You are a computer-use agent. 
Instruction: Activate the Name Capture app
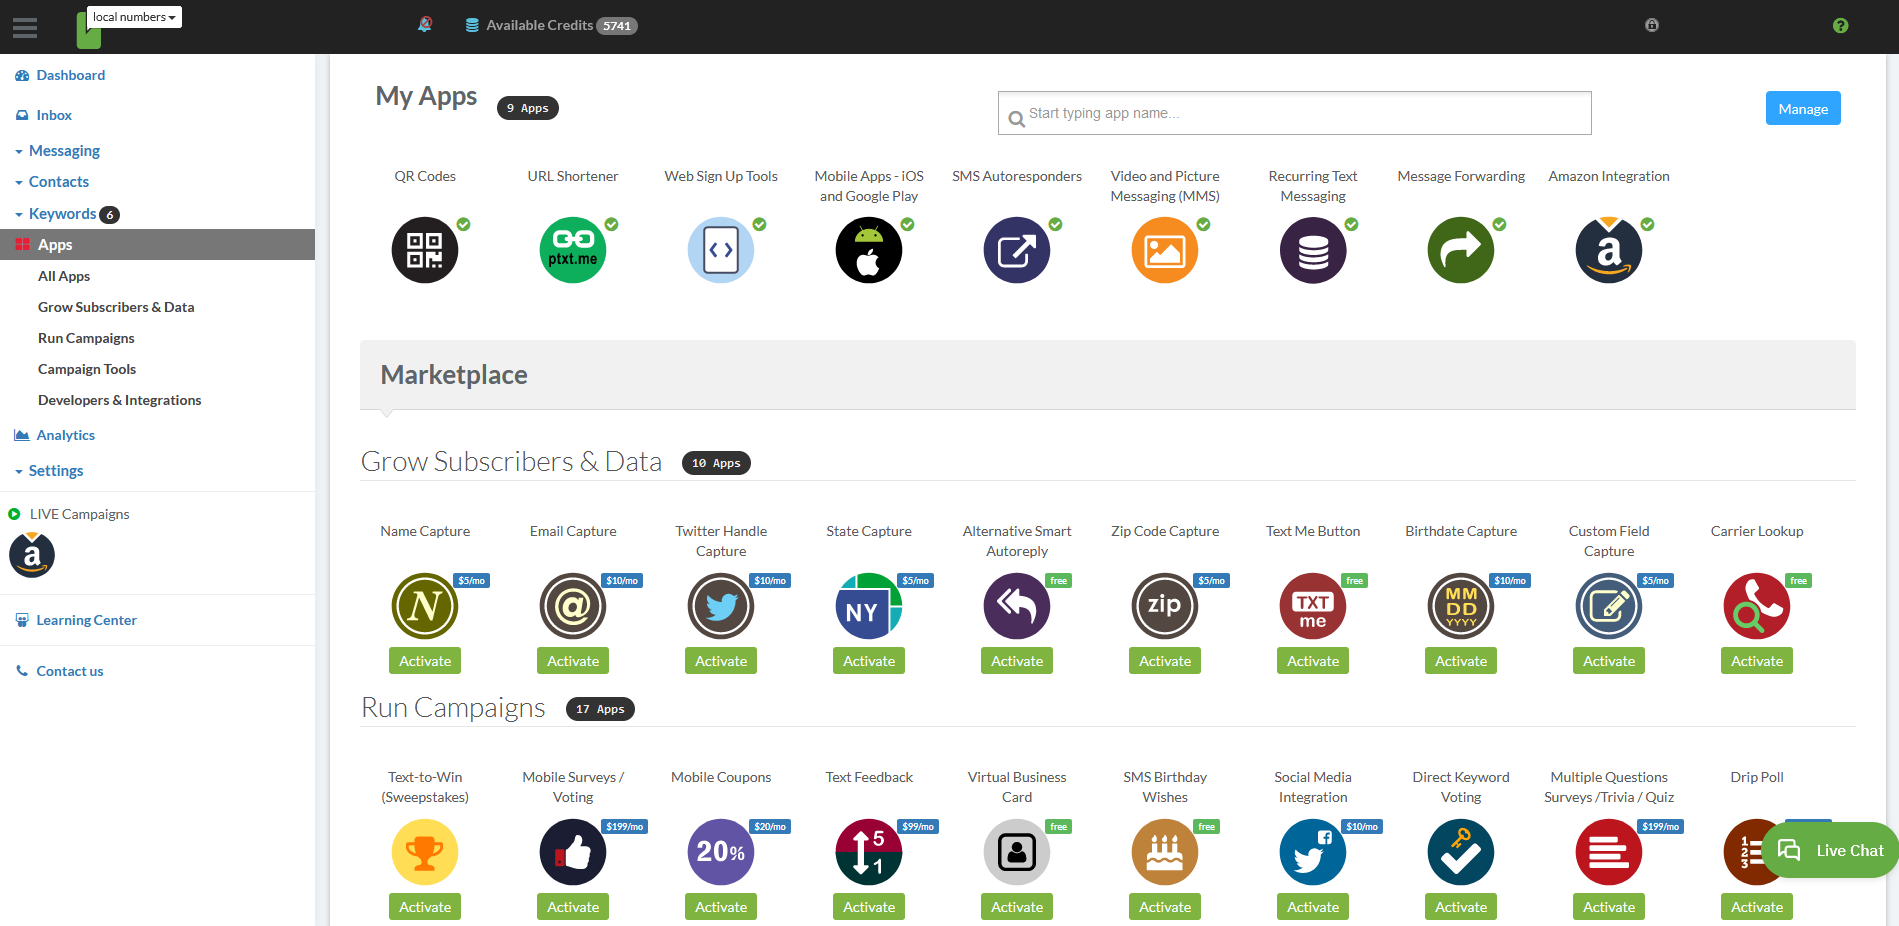coord(424,660)
